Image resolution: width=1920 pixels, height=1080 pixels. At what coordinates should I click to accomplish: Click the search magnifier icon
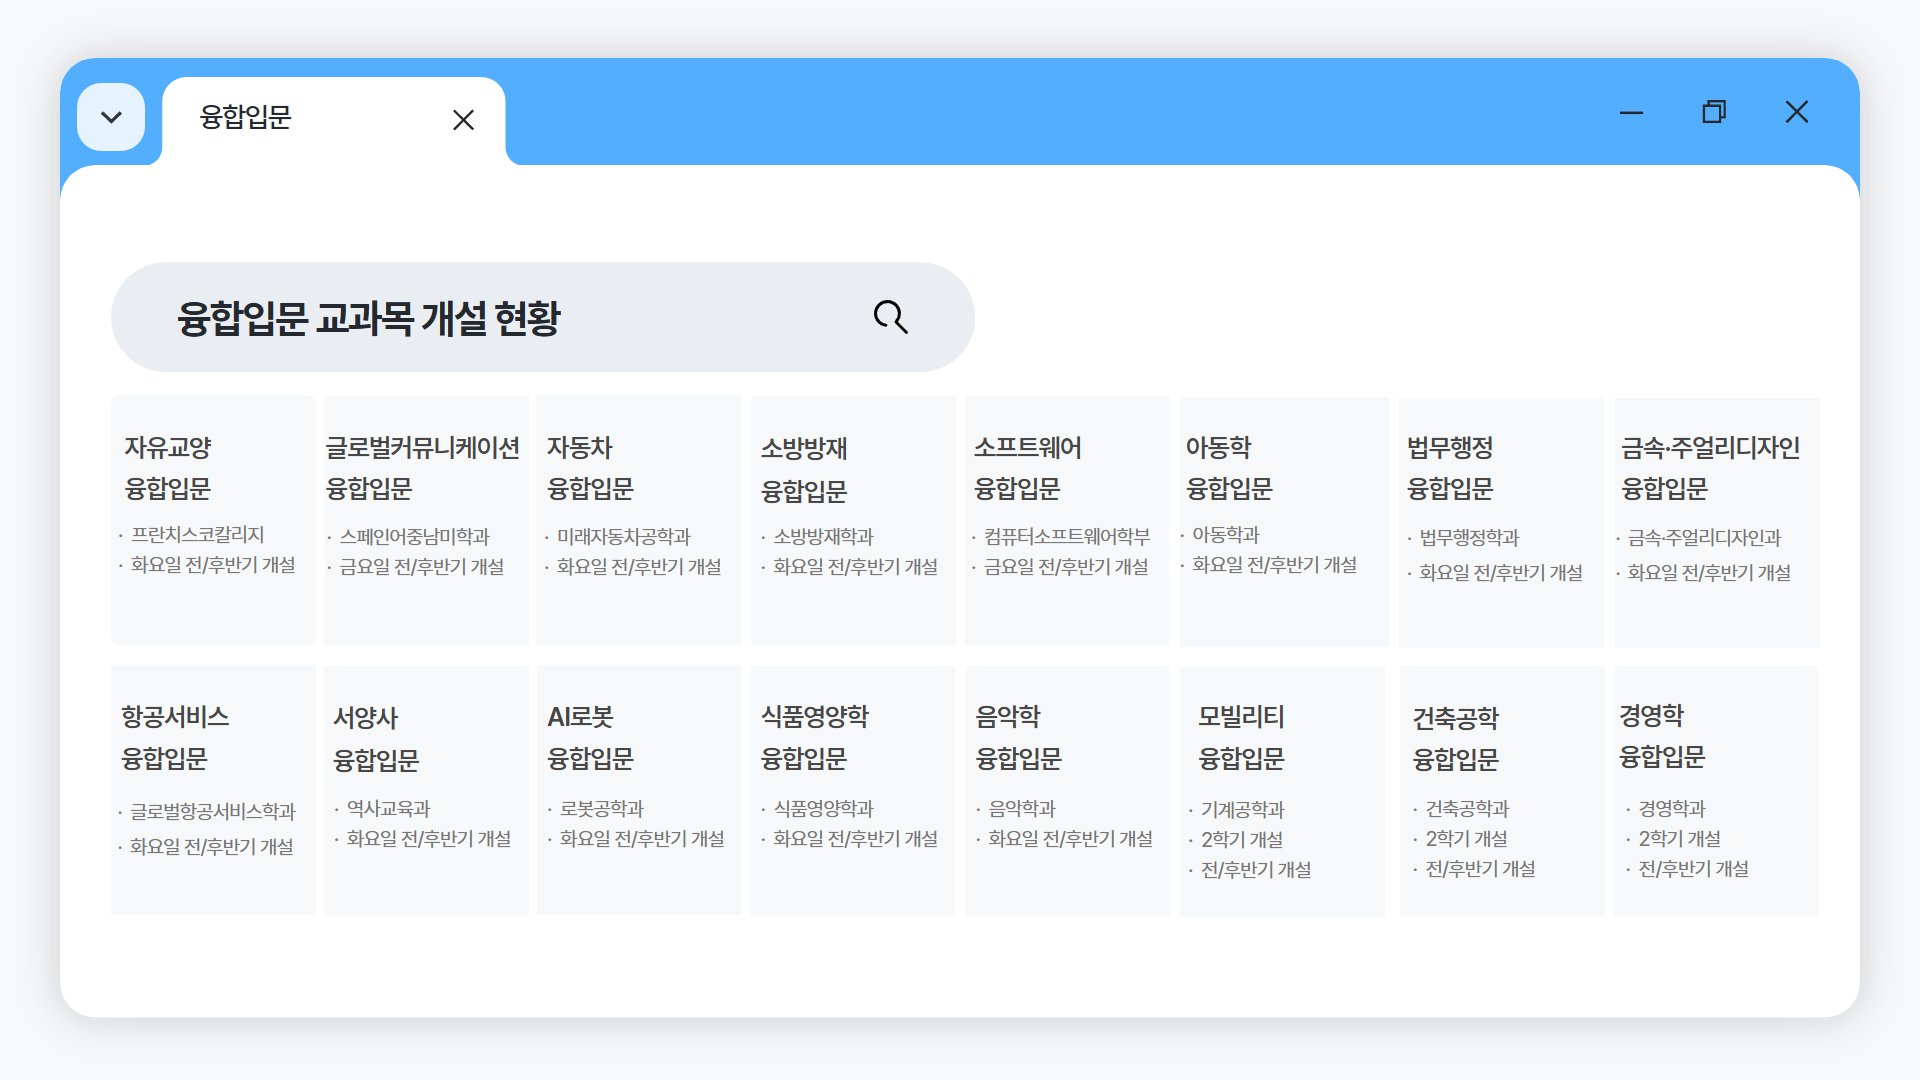889,316
